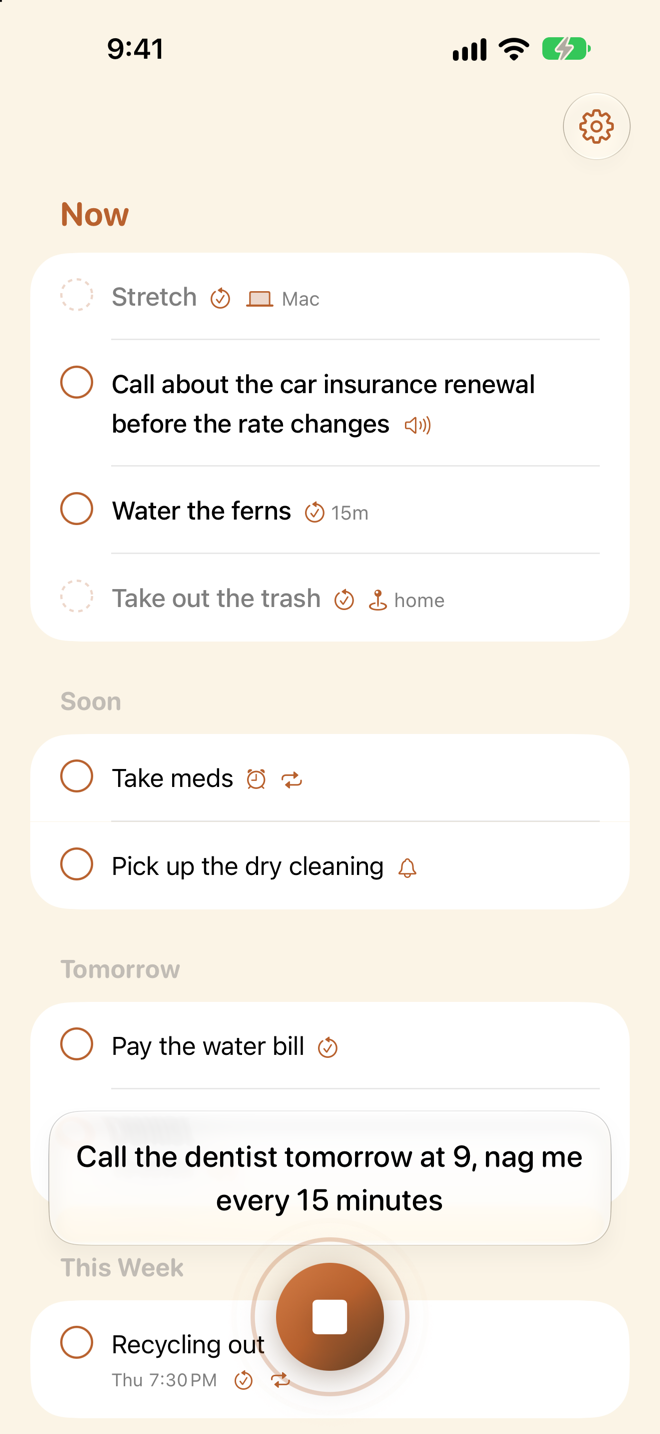Tap the home location pin icon
Image resolution: width=660 pixels, height=1434 pixels.
377,600
